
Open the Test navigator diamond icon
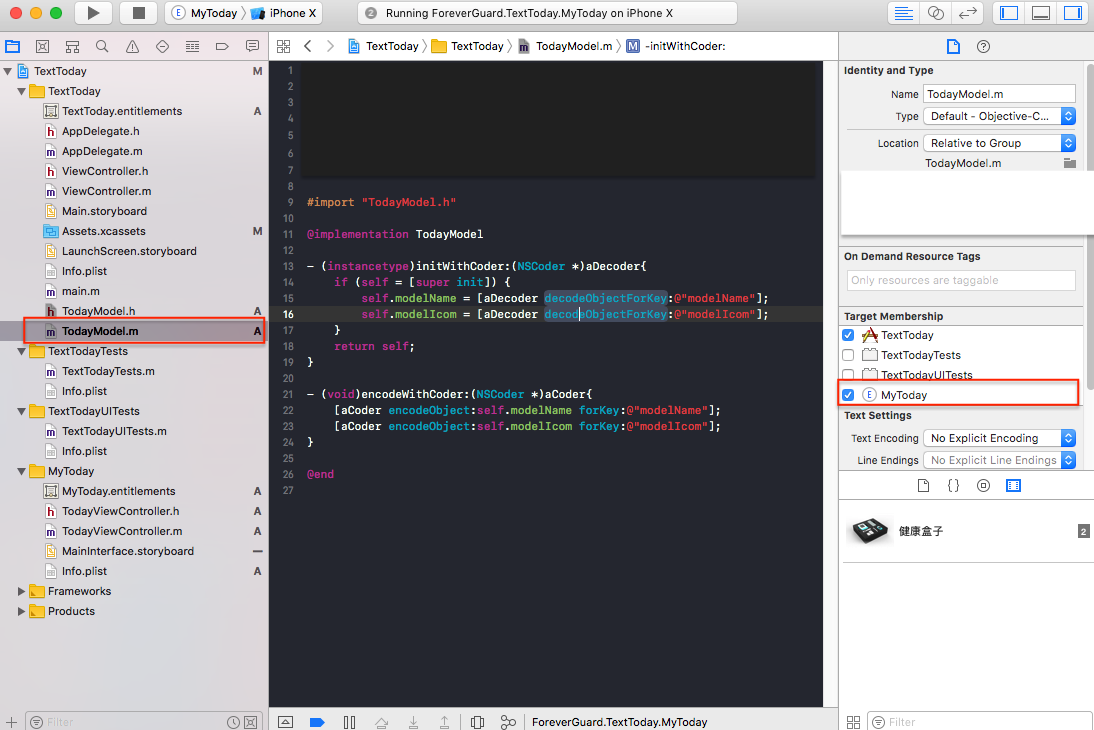(x=163, y=46)
